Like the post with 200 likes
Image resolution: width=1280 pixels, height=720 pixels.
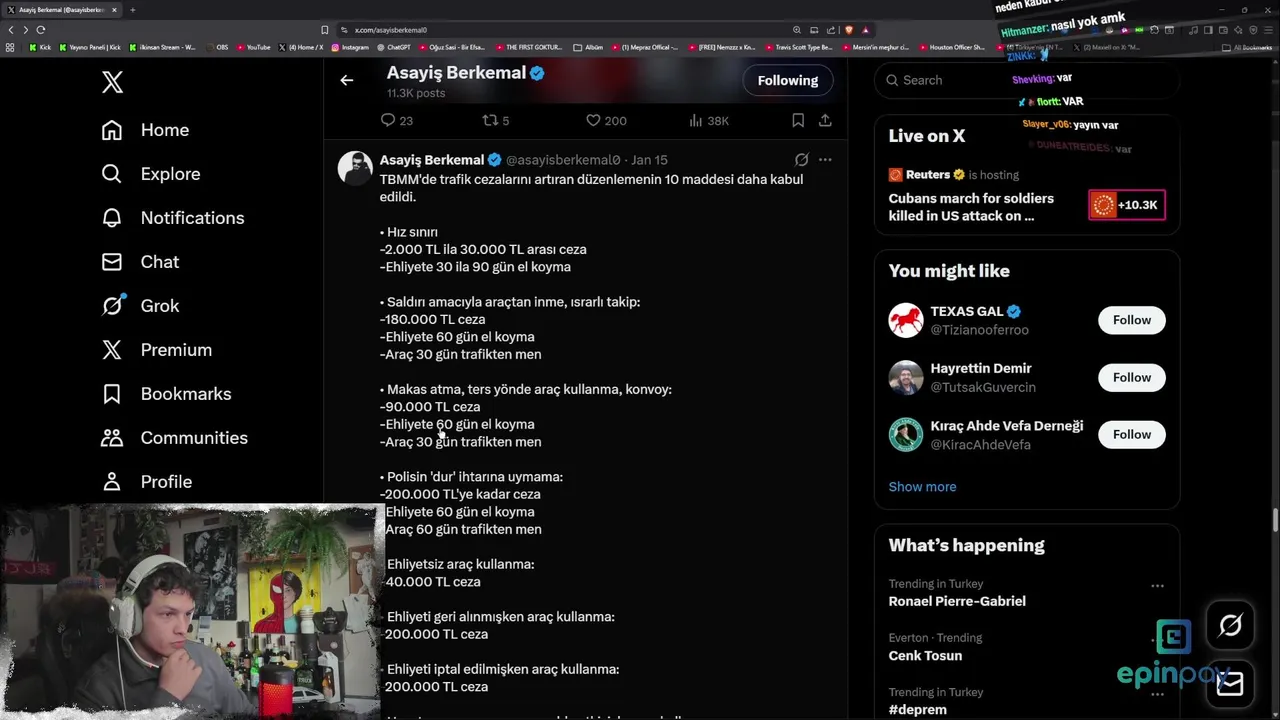point(606,120)
